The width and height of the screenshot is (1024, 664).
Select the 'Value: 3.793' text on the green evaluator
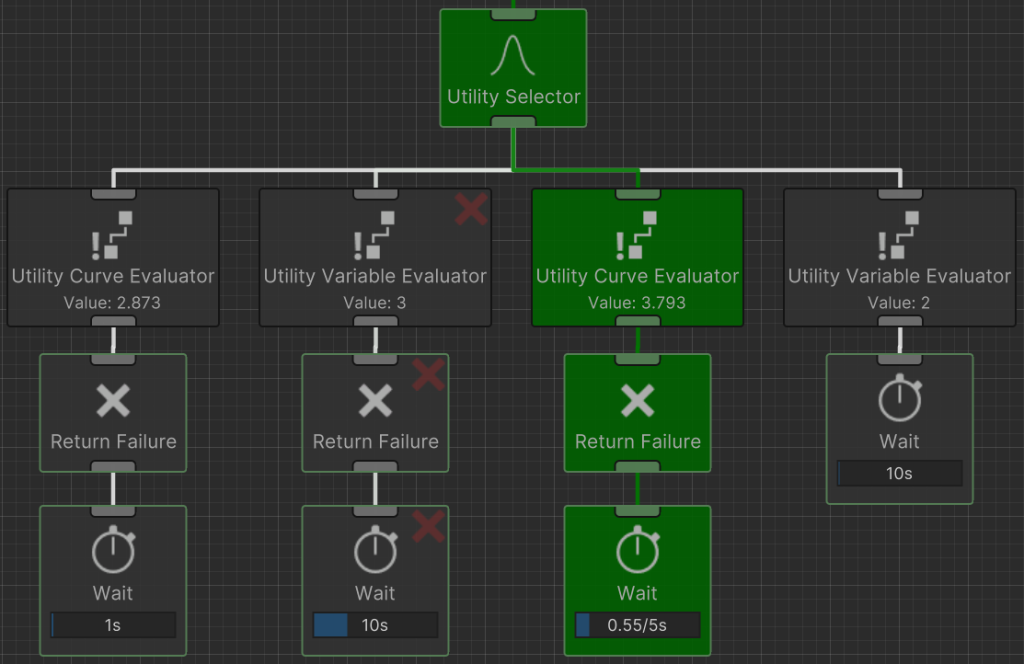pos(637,302)
